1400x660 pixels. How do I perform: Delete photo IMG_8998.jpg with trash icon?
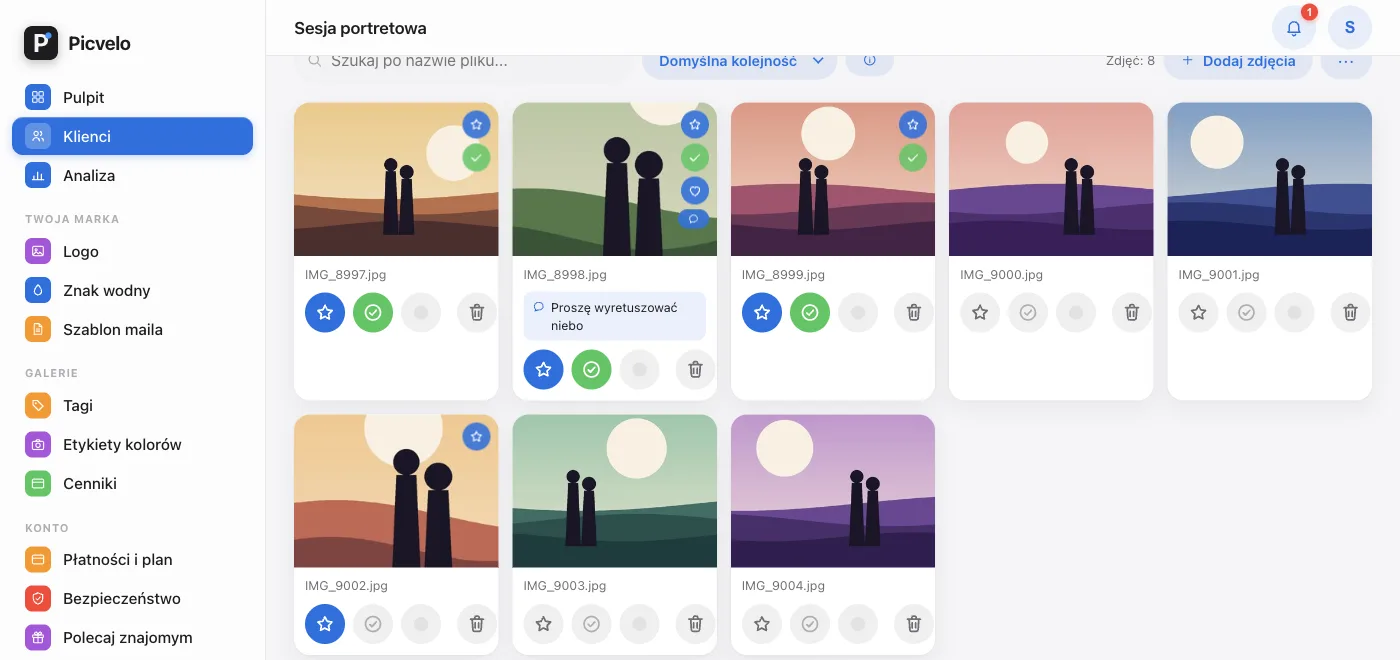click(x=695, y=370)
